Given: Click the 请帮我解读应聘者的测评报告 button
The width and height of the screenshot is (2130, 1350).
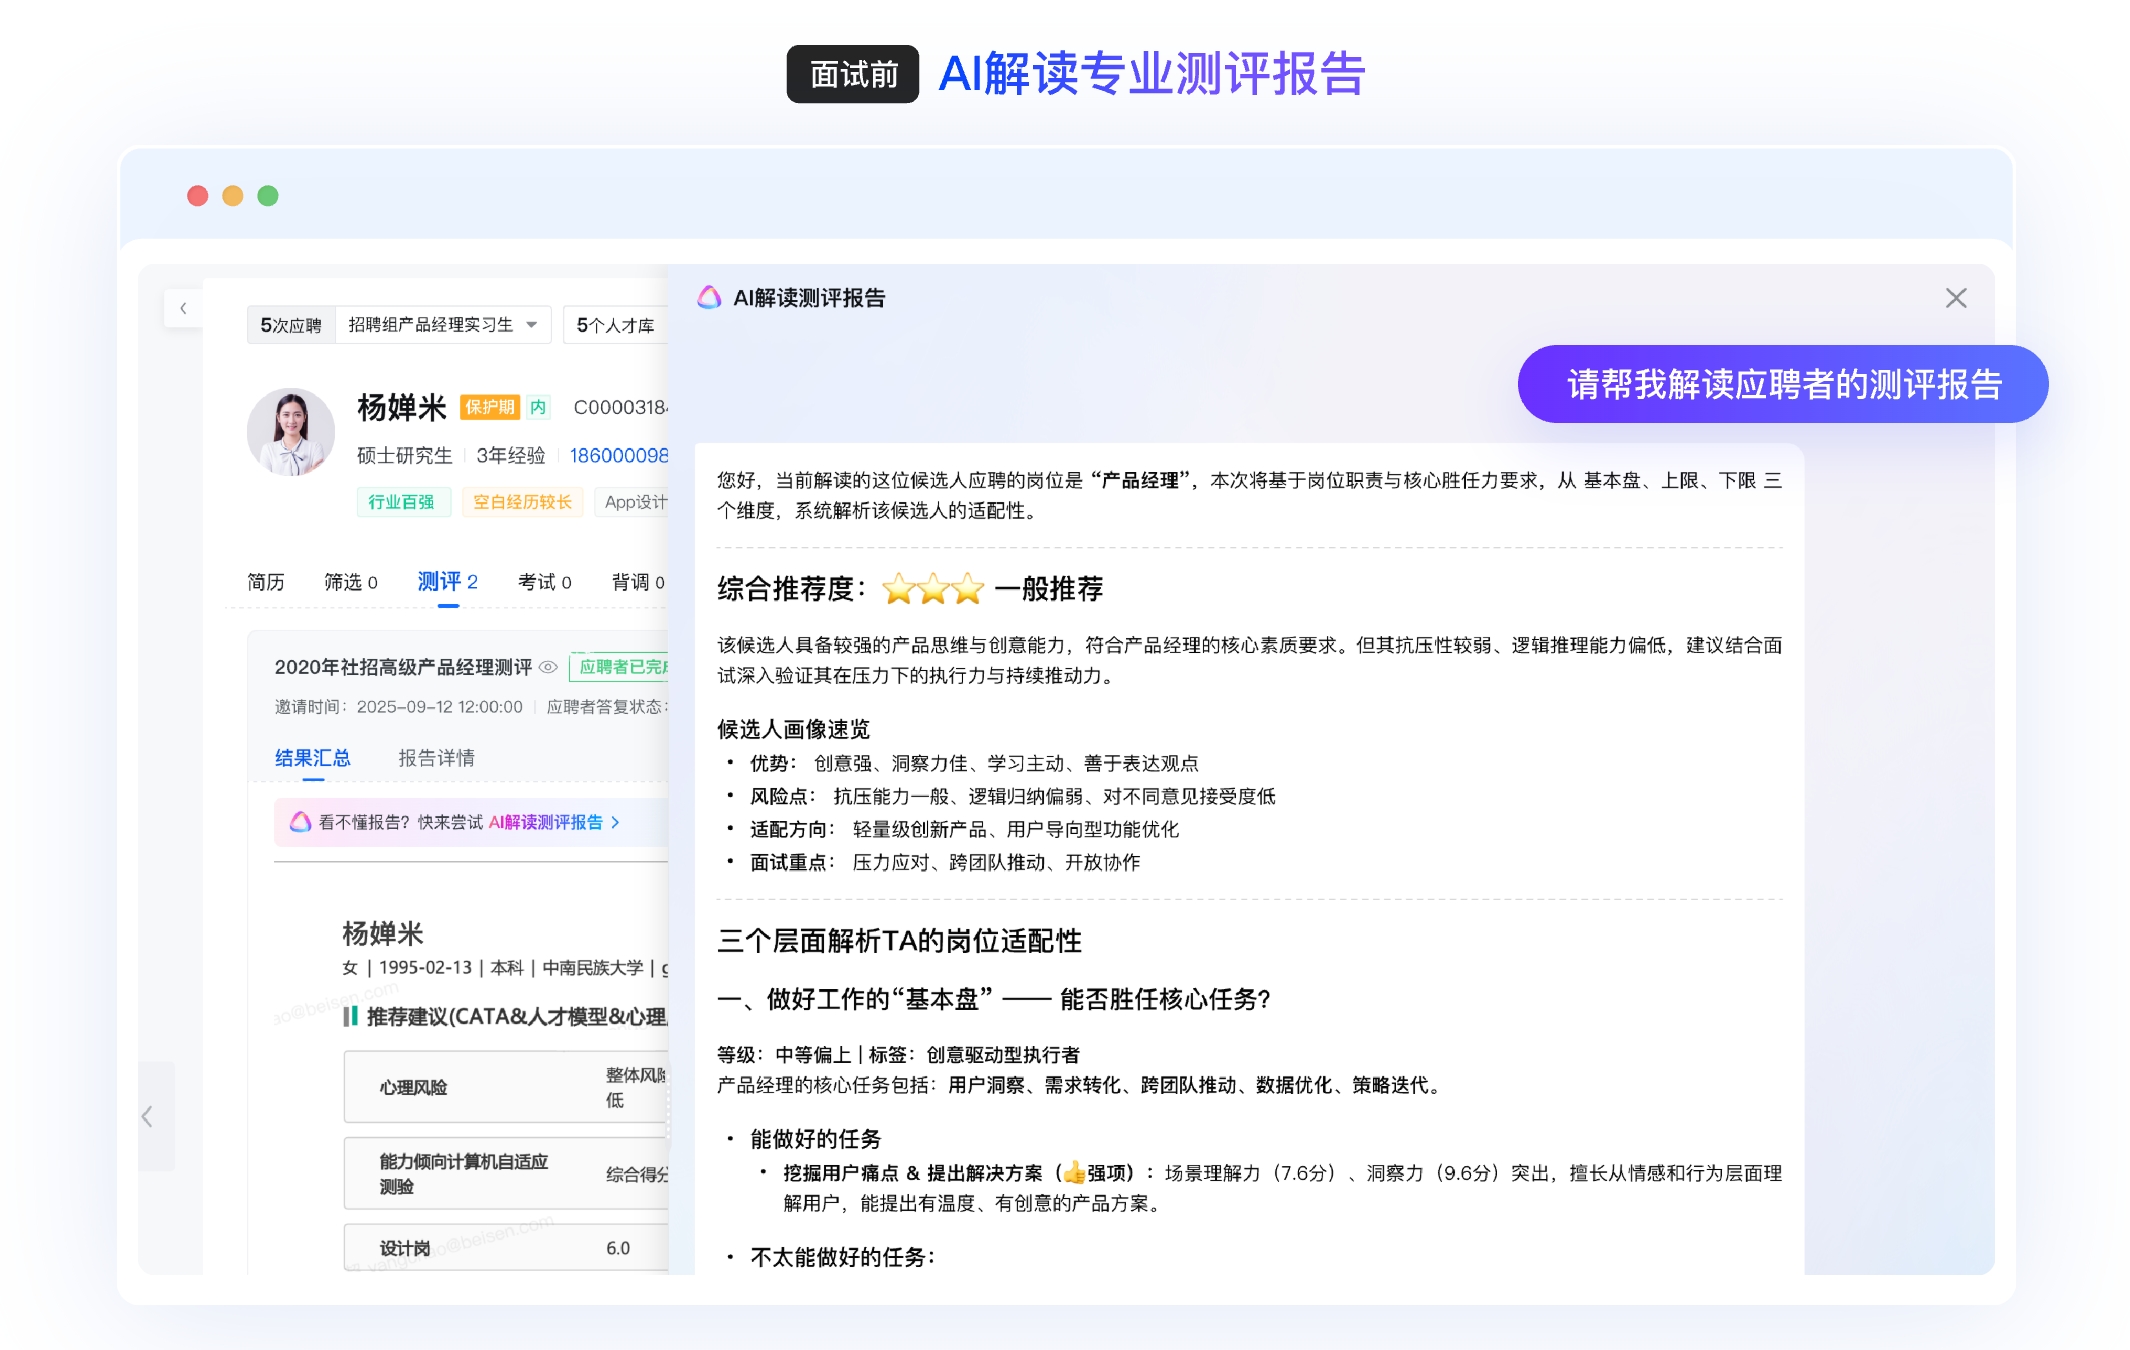Looking at the screenshot, I should point(1782,384).
